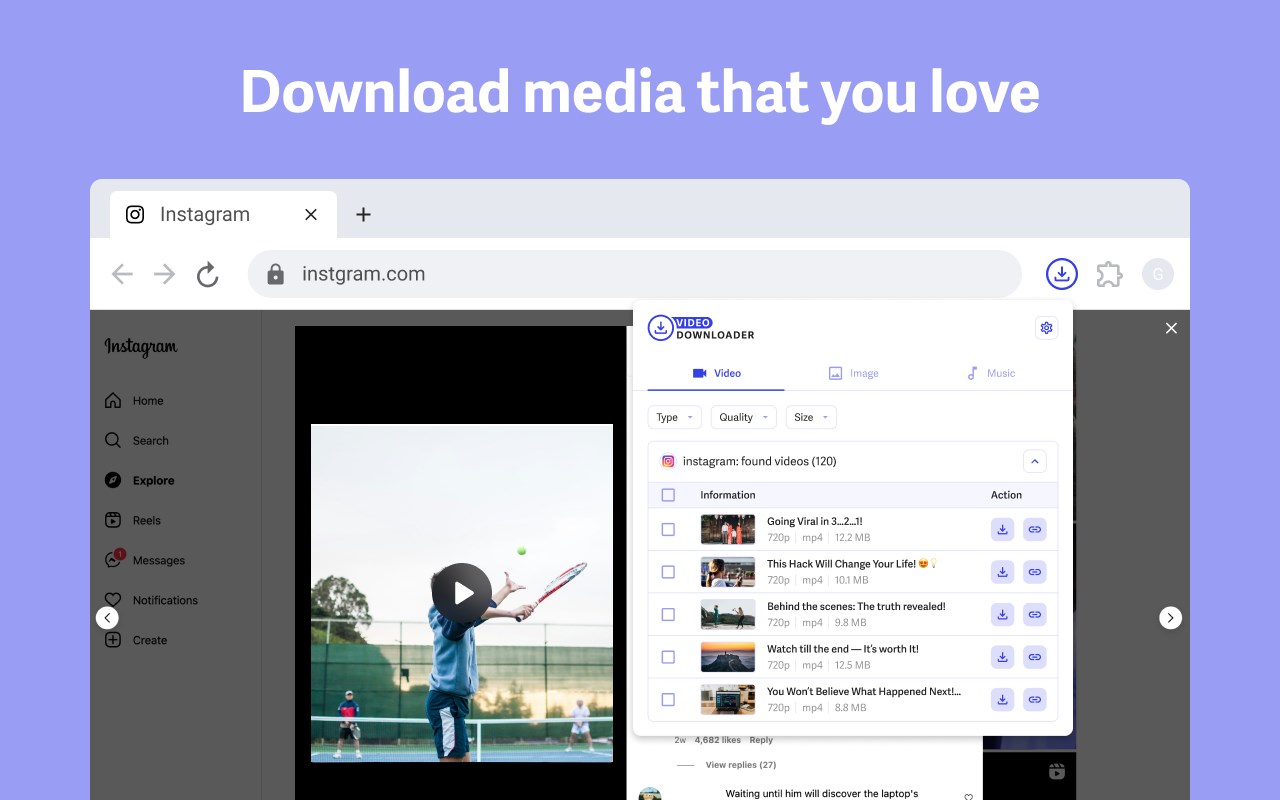Tick the checkbox for 'You Won't Believe What Happened Next!'
The height and width of the screenshot is (800, 1280).
[x=668, y=699]
